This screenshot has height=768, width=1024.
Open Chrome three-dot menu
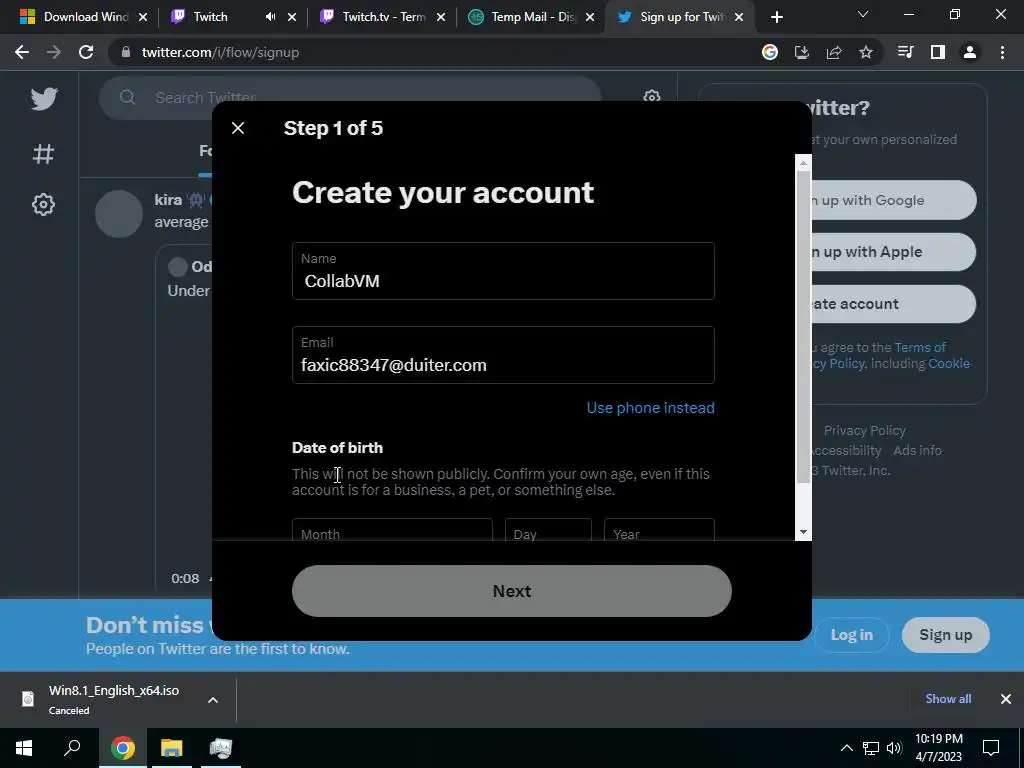(x=1002, y=52)
